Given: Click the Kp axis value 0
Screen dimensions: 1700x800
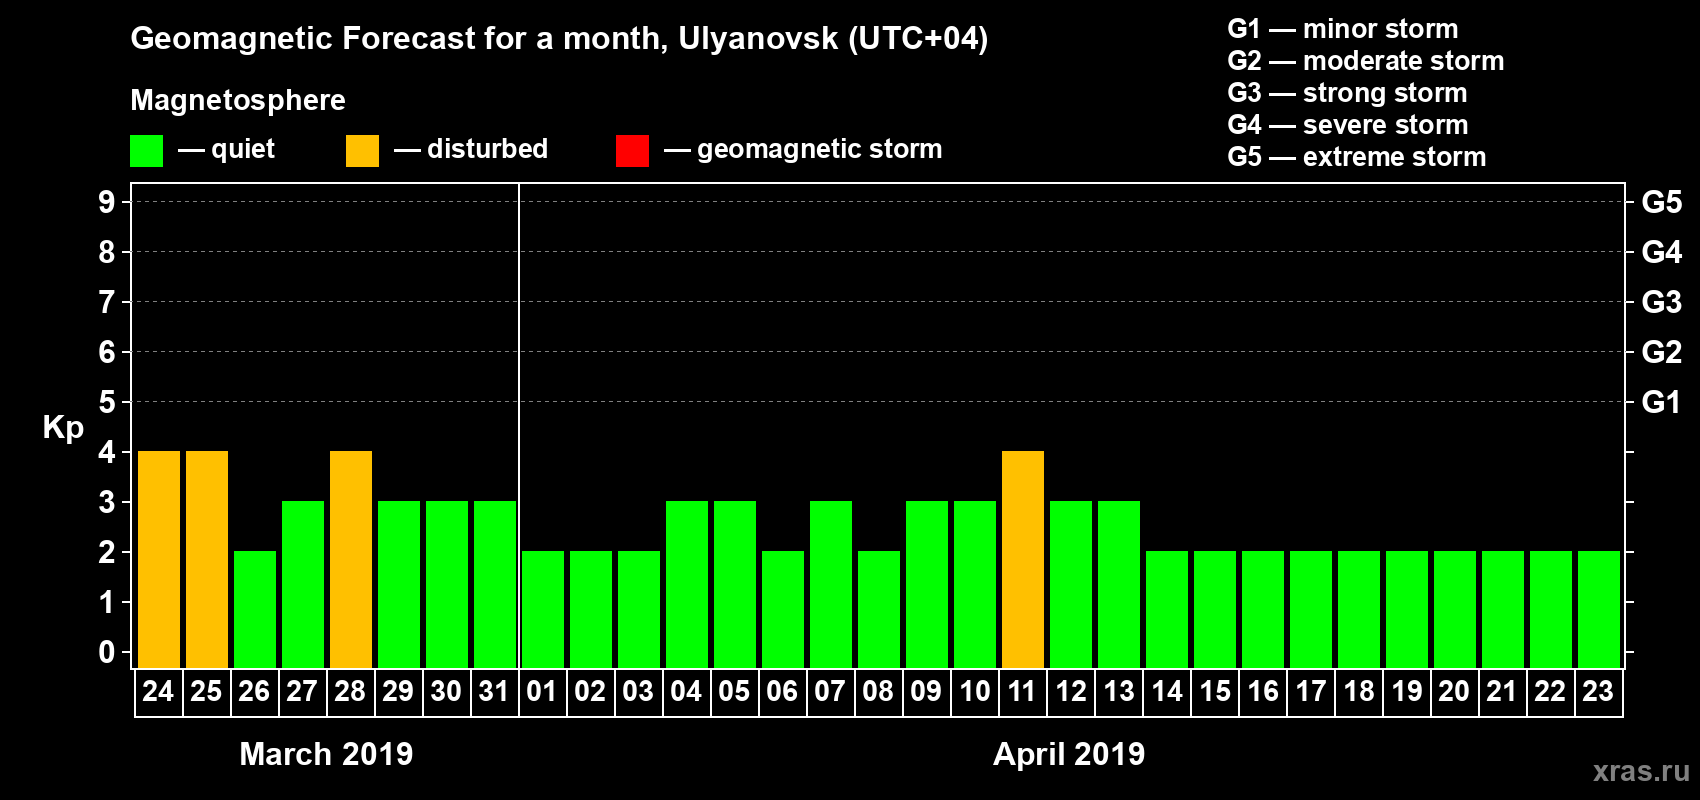Looking at the screenshot, I should click(107, 652).
